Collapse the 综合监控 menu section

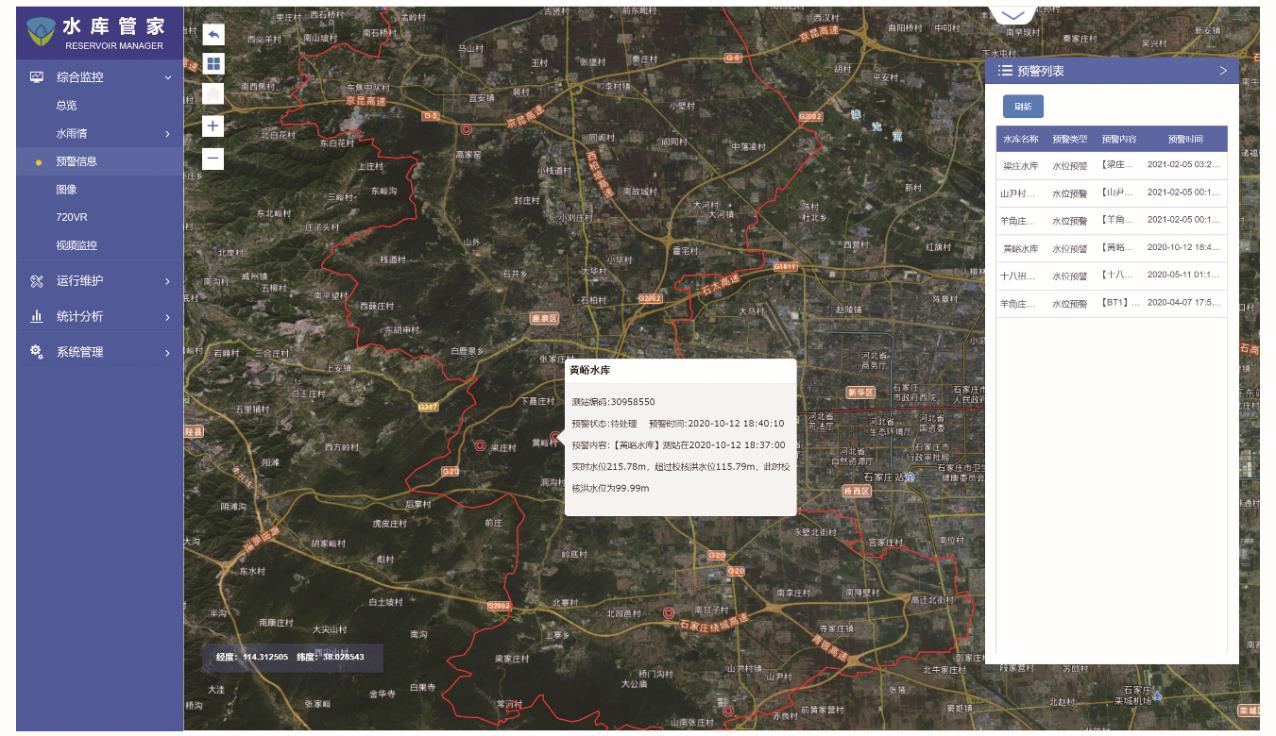pos(167,77)
